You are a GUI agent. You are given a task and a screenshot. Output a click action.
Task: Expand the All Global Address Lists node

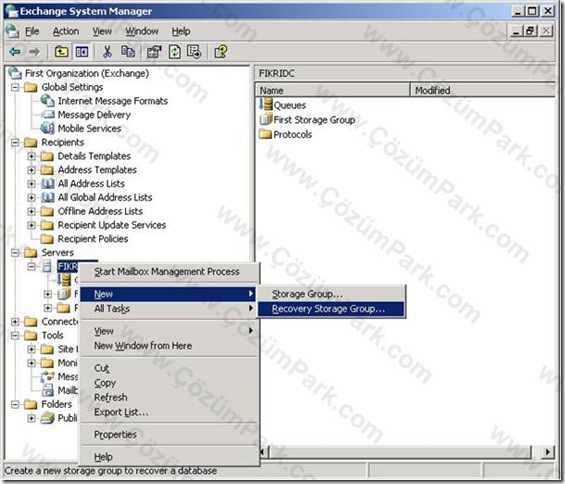(31, 197)
